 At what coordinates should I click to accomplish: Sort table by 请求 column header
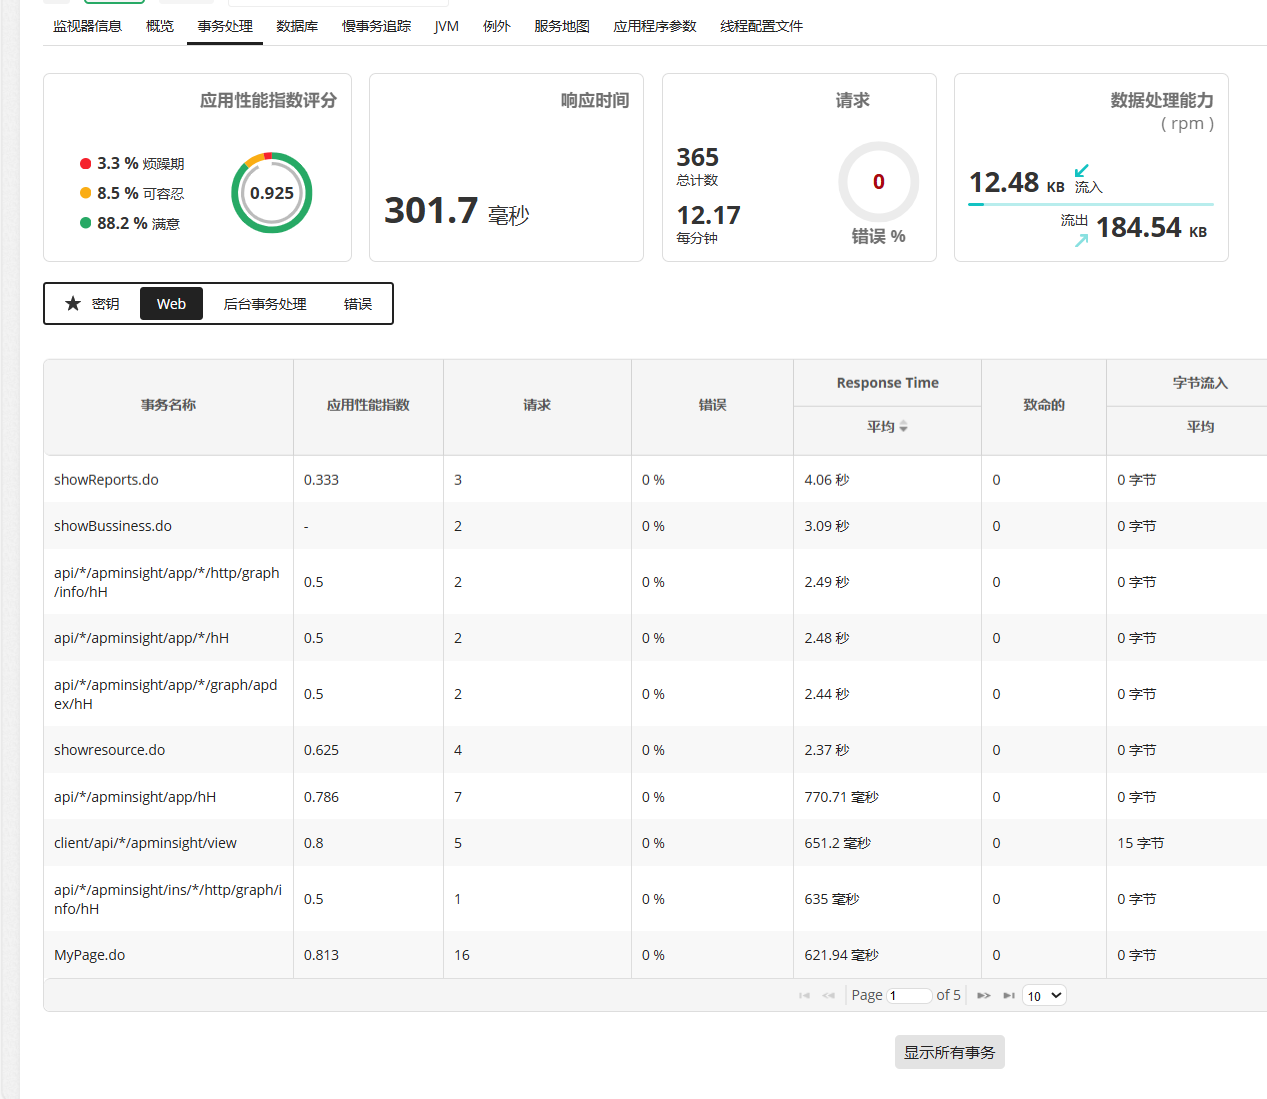click(x=537, y=405)
